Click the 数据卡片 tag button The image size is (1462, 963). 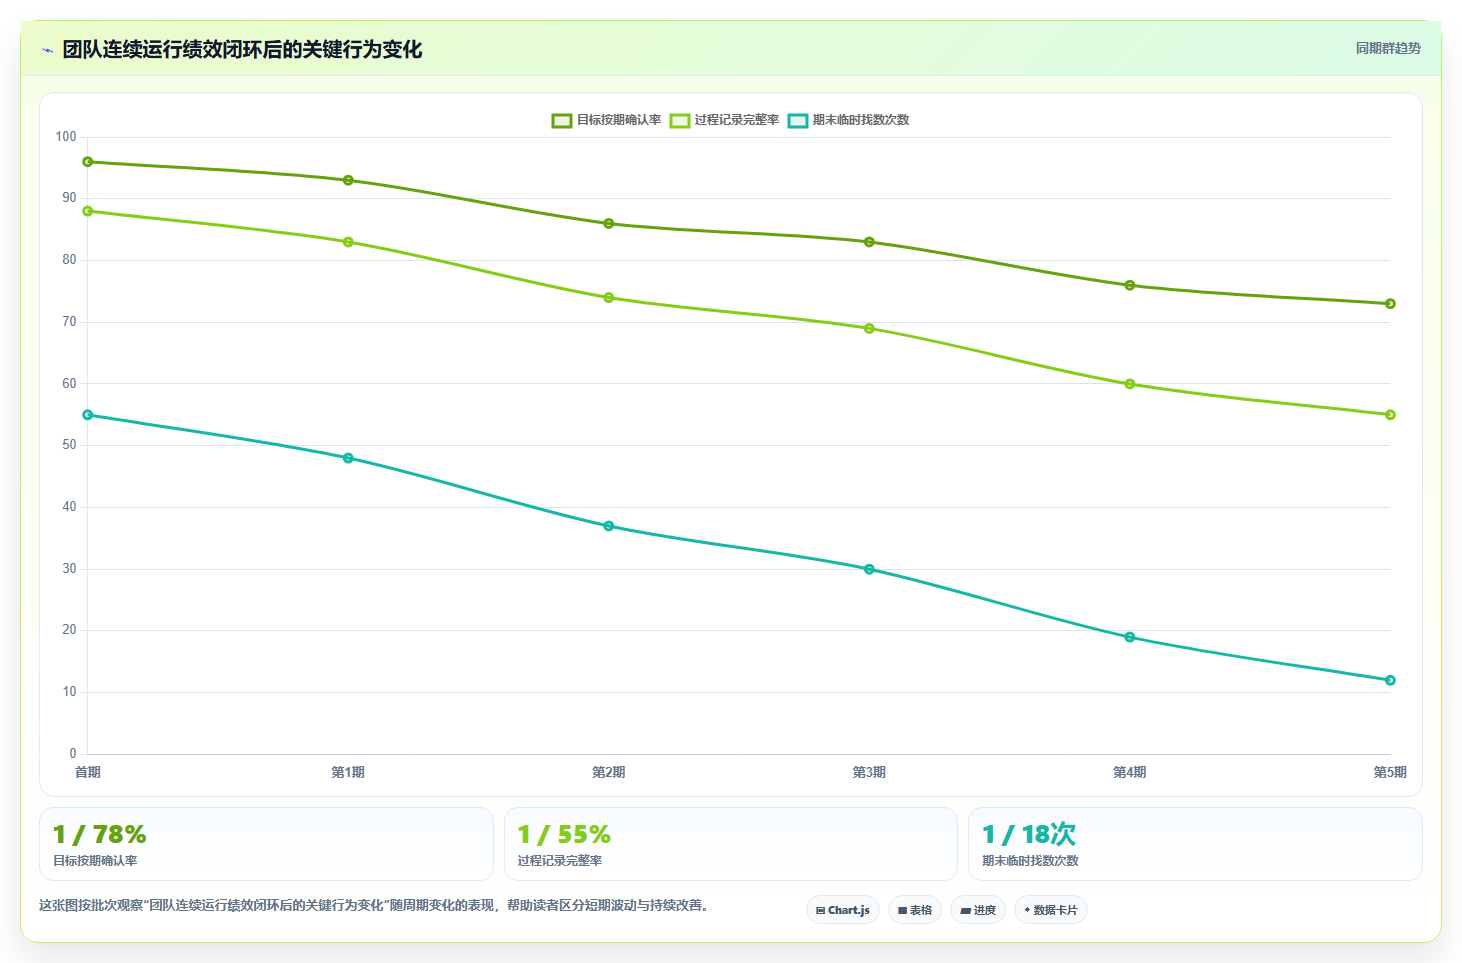point(1051,910)
